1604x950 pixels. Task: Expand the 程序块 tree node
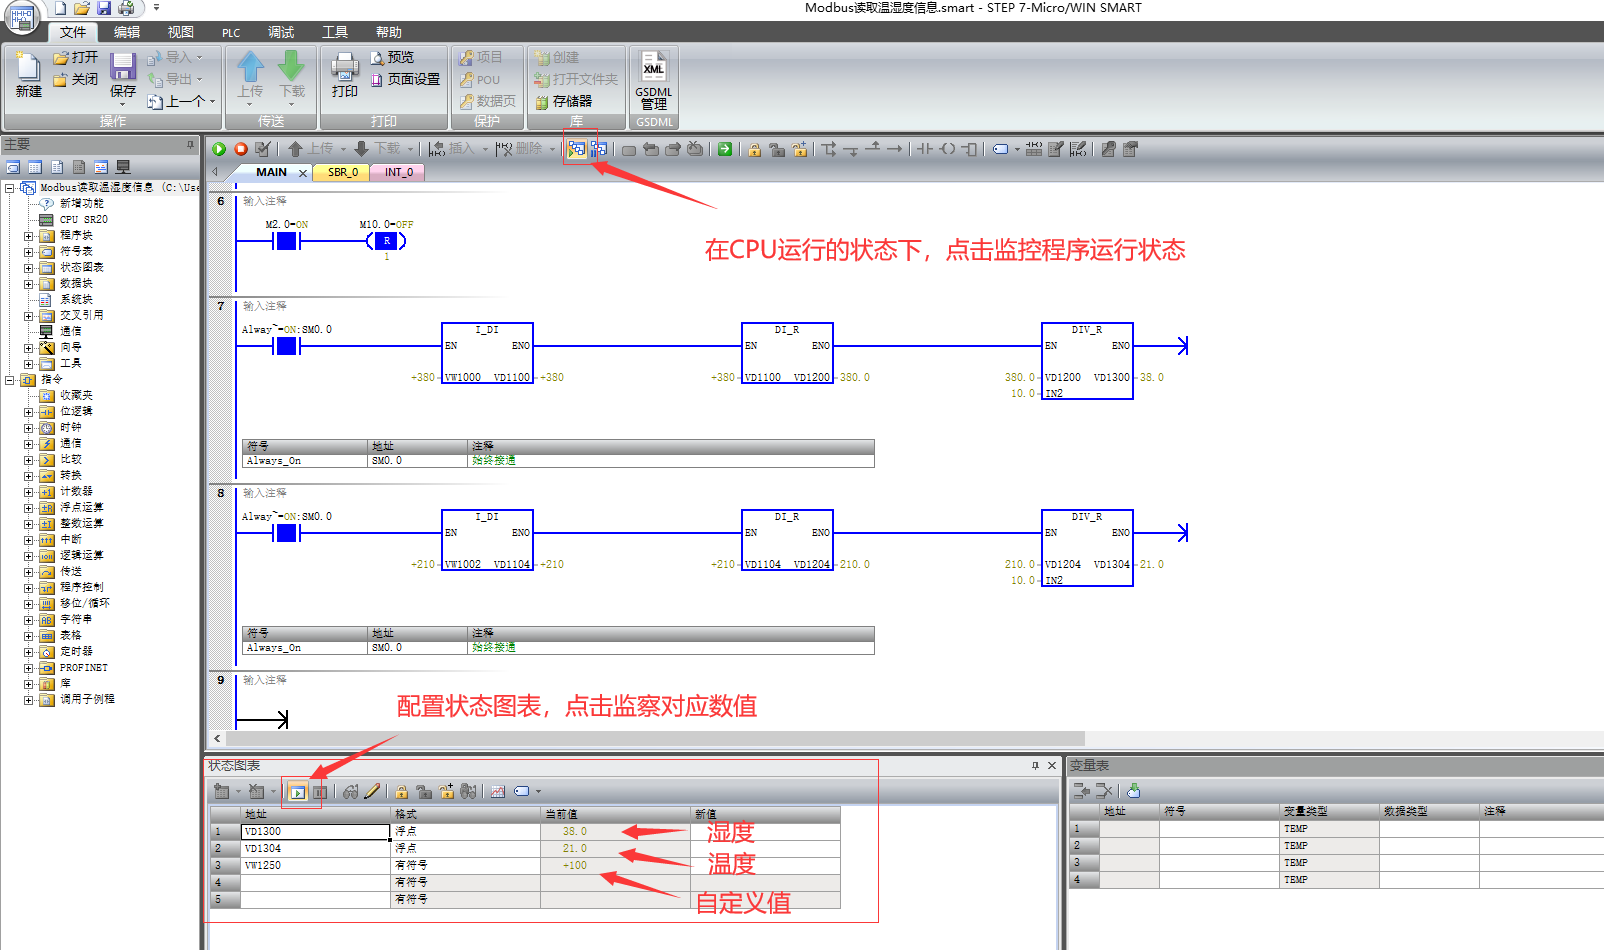(29, 236)
